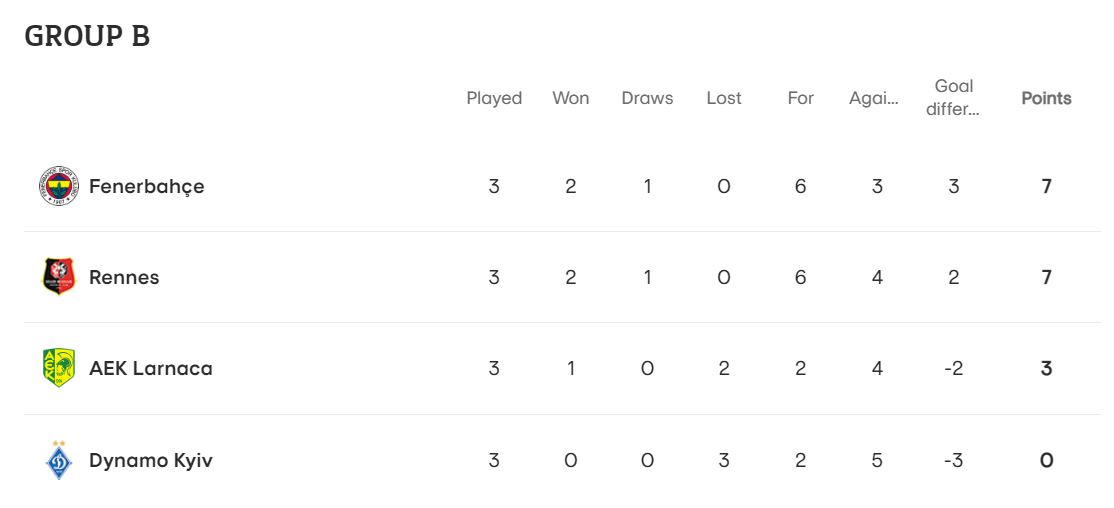Click the Goal difference column header
The image size is (1114, 508).
point(953,98)
